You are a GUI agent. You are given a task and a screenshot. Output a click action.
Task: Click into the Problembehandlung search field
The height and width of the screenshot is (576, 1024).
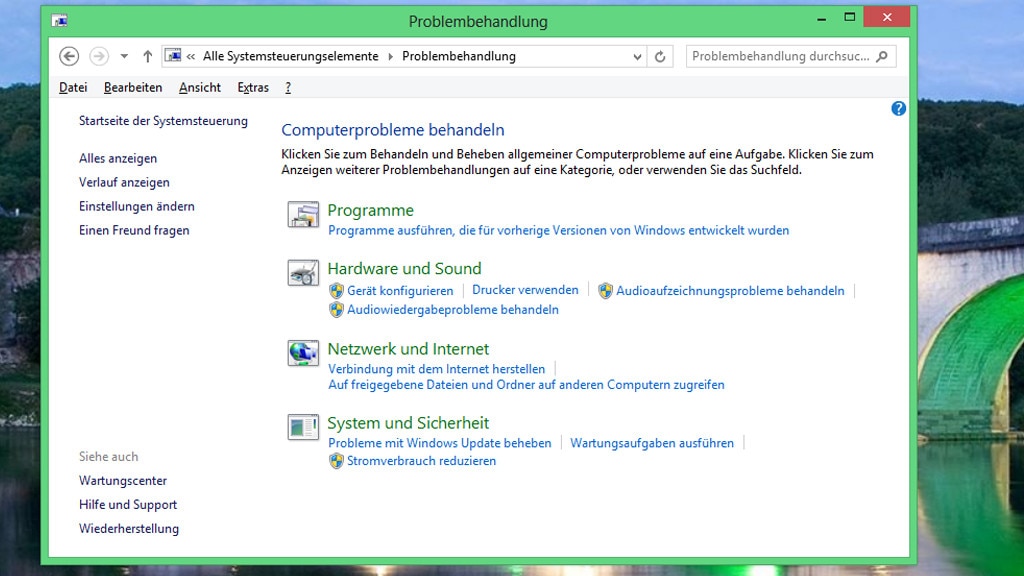[780, 57]
